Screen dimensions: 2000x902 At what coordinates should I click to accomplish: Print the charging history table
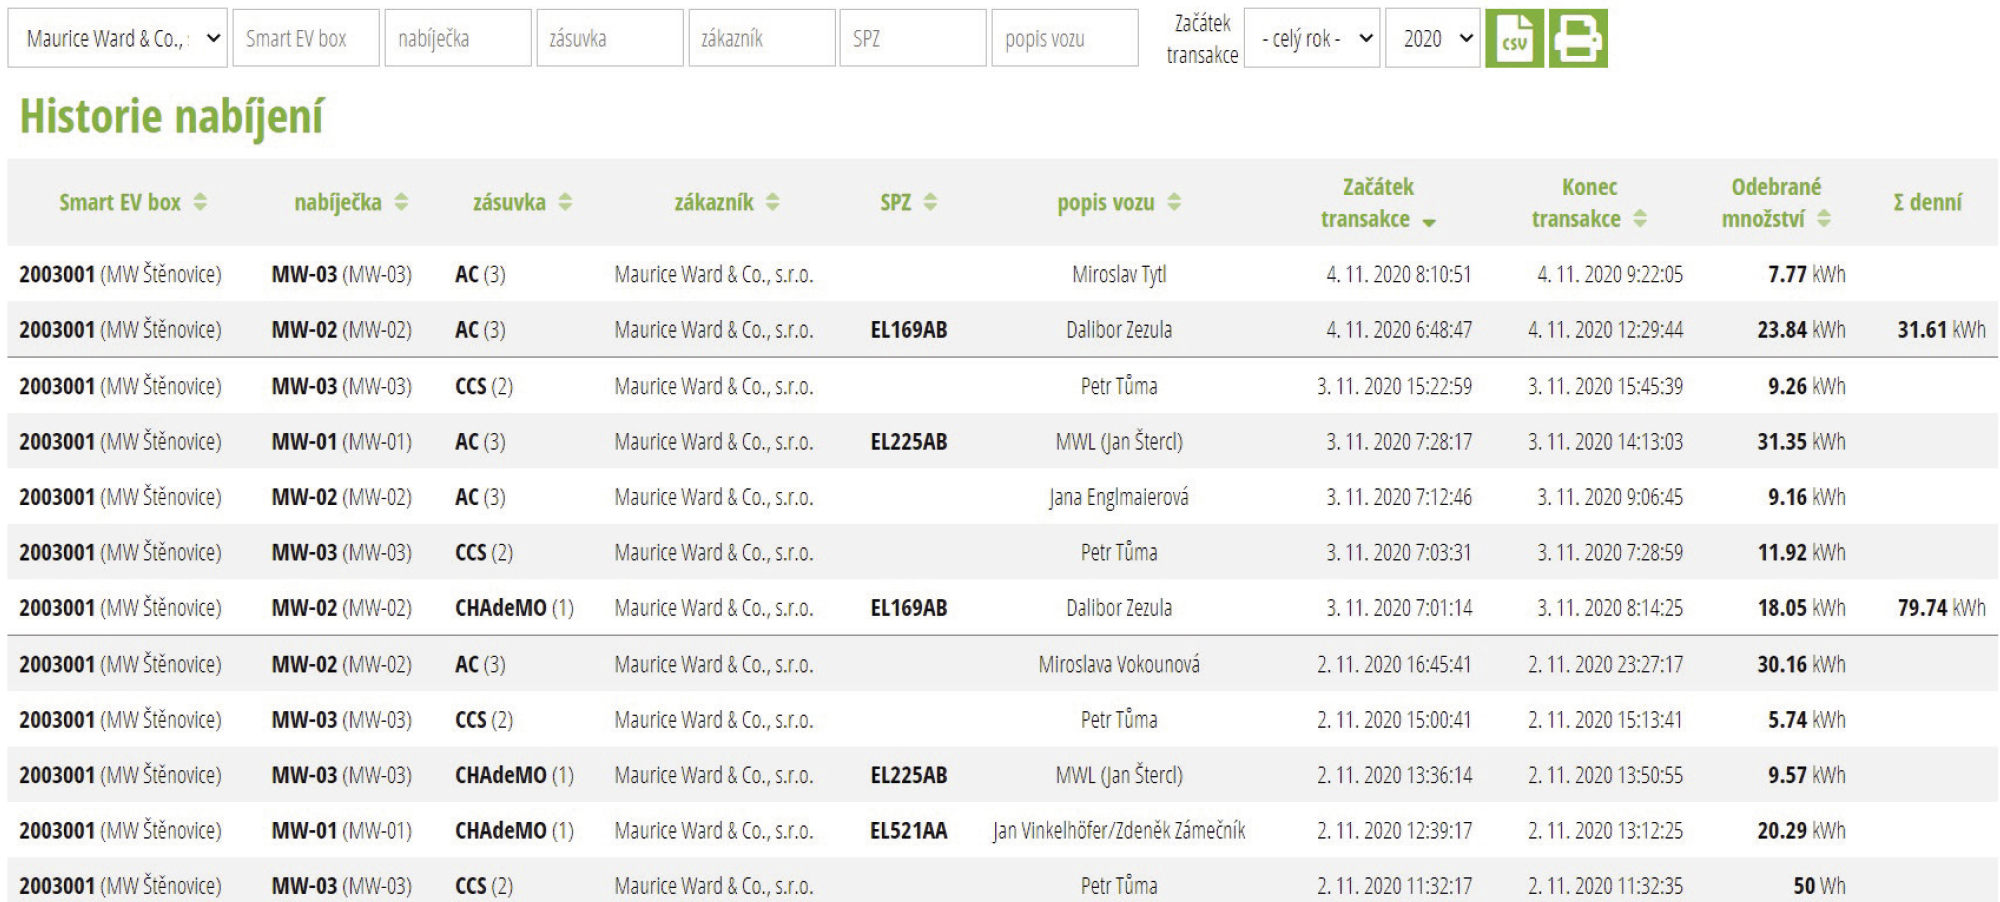[x=1578, y=38]
